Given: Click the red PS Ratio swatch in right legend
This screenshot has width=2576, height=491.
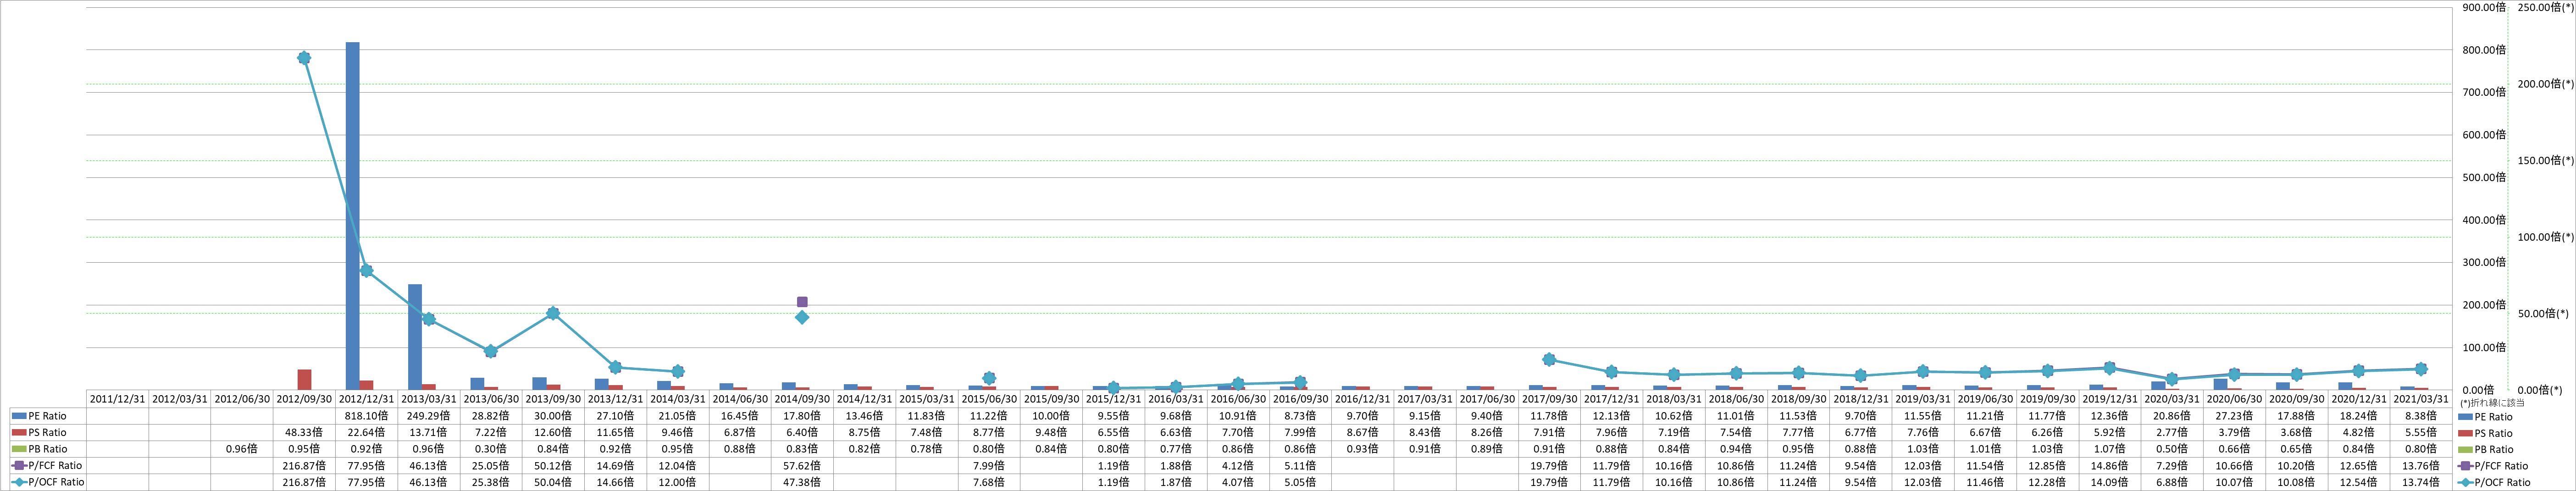Looking at the screenshot, I should (x=2467, y=433).
